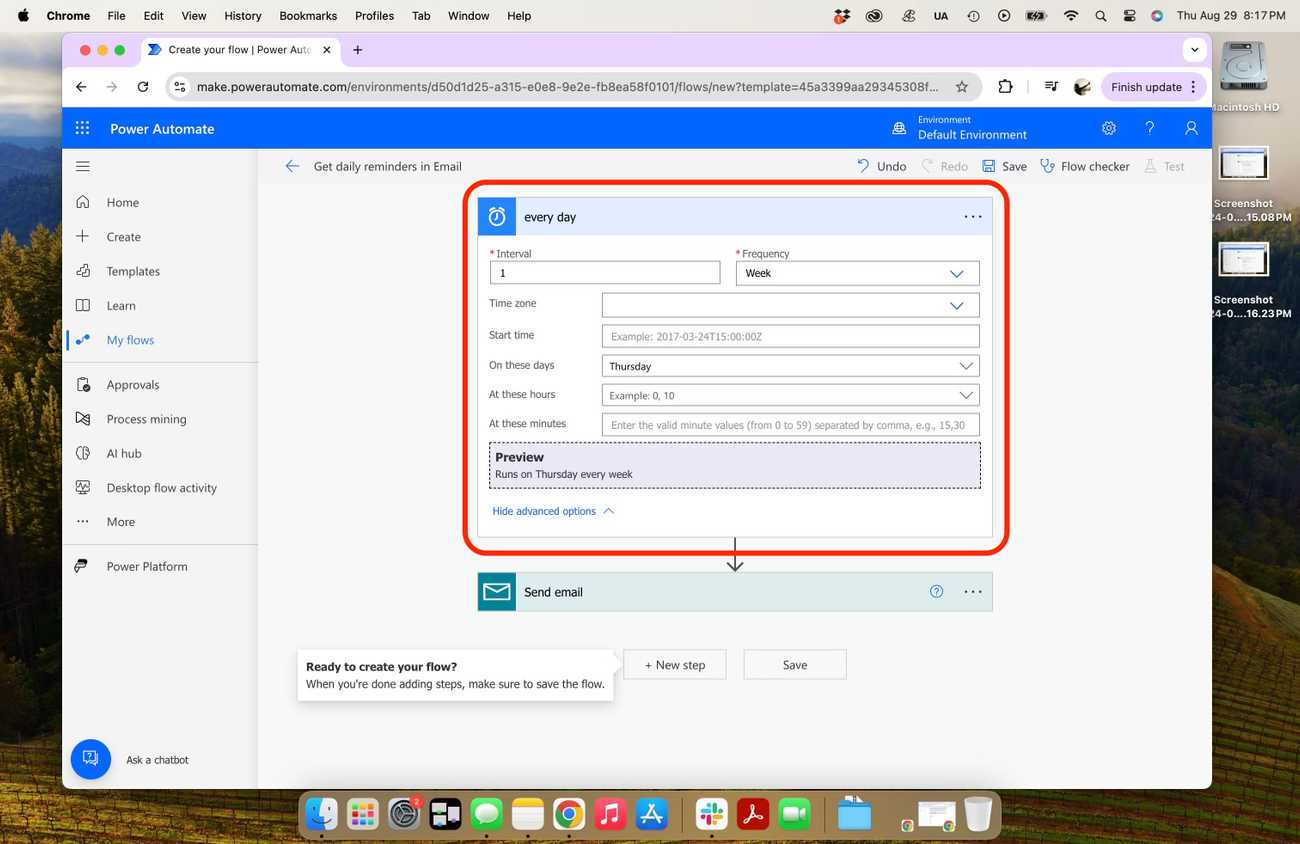Open Slack from the Dock
Viewport: 1300px width, 844px height.
tap(711, 814)
